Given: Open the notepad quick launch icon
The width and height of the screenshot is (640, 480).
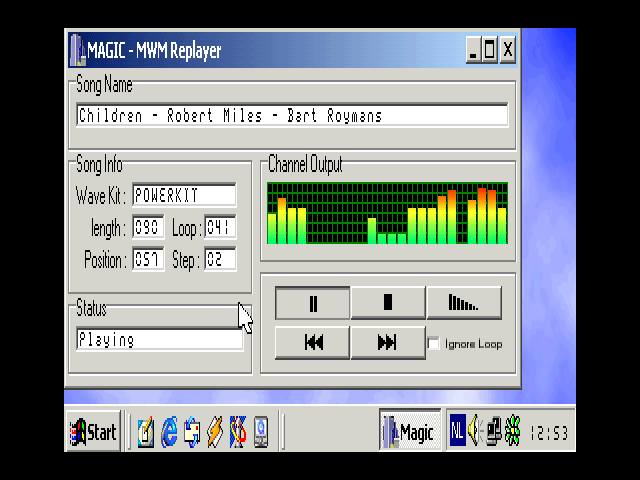Looking at the screenshot, I should [146, 432].
